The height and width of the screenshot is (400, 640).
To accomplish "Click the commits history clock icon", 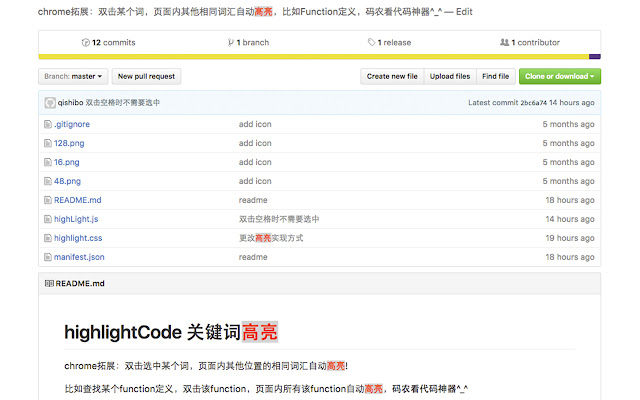I will [x=85, y=42].
